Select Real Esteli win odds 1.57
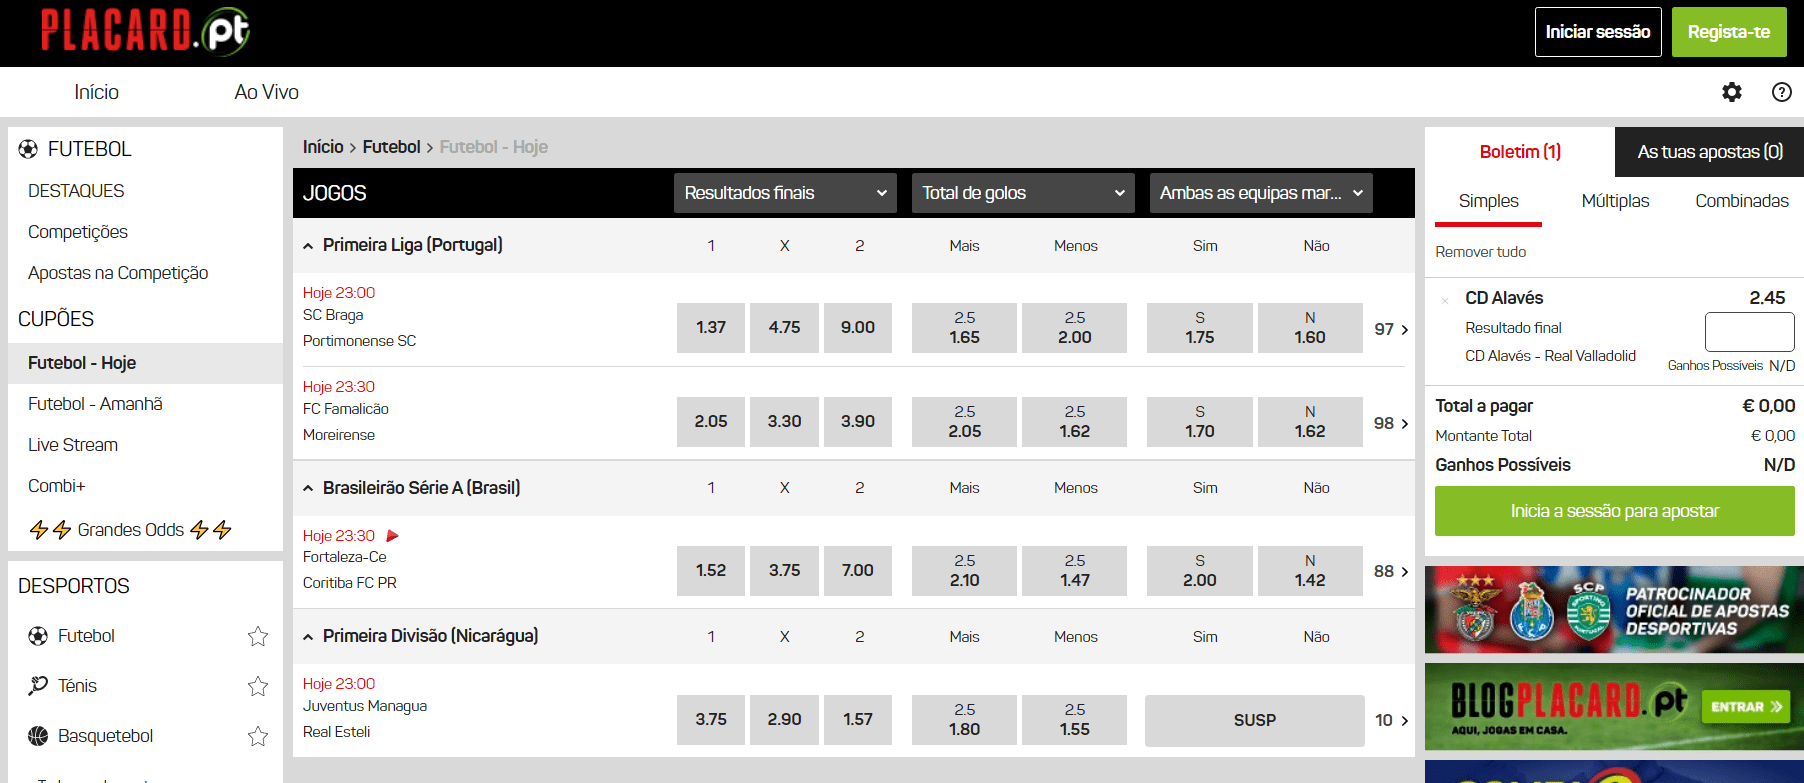Image resolution: width=1804 pixels, height=783 pixels. coord(858,720)
